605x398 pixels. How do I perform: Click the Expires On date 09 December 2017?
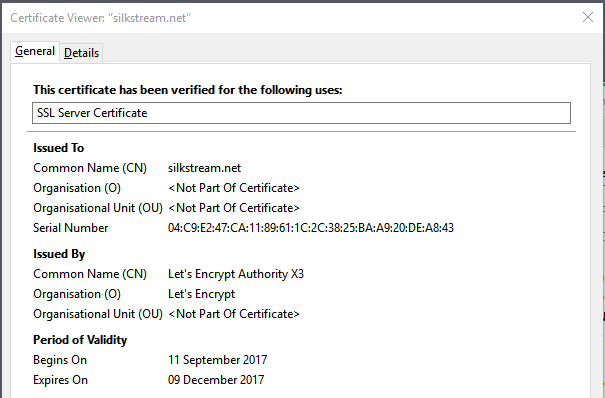click(216, 380)
